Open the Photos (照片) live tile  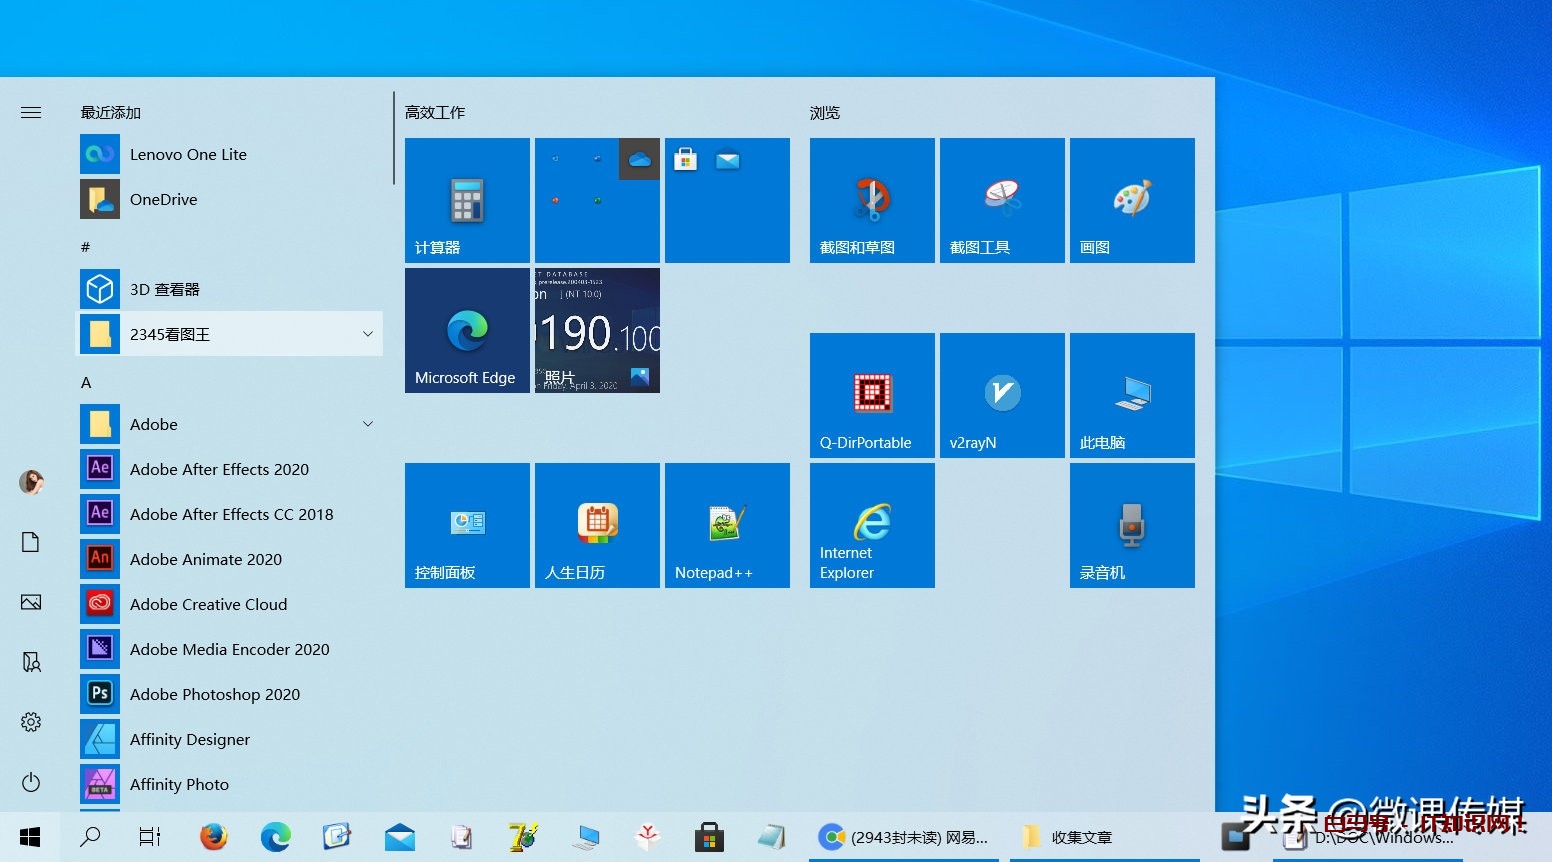pyautogui.click(x=597, y=330)
